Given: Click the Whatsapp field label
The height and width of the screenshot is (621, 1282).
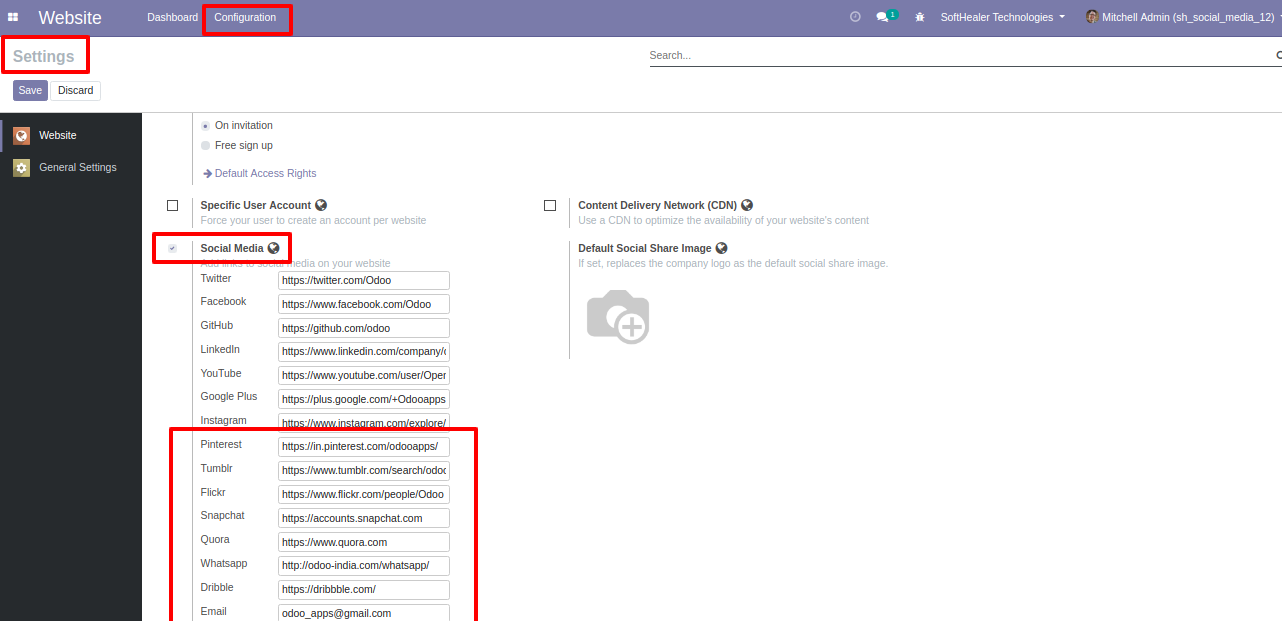Looking at the screenshot, I should pyautogui.click(x=224, y=564).
